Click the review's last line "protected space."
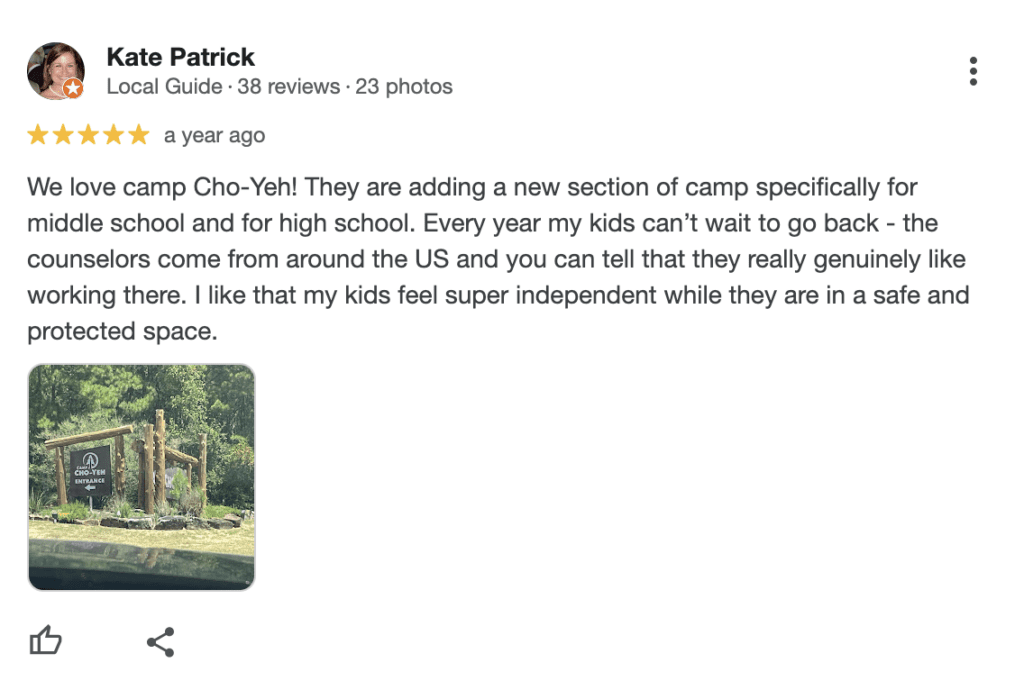This screenshot has height=699, width=1024. pyautogui.click(x=122, y=331)
